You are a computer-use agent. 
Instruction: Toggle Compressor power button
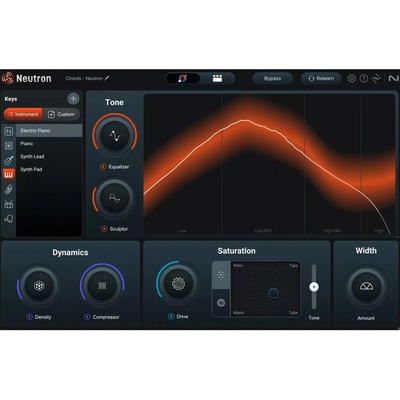[87, 317]
